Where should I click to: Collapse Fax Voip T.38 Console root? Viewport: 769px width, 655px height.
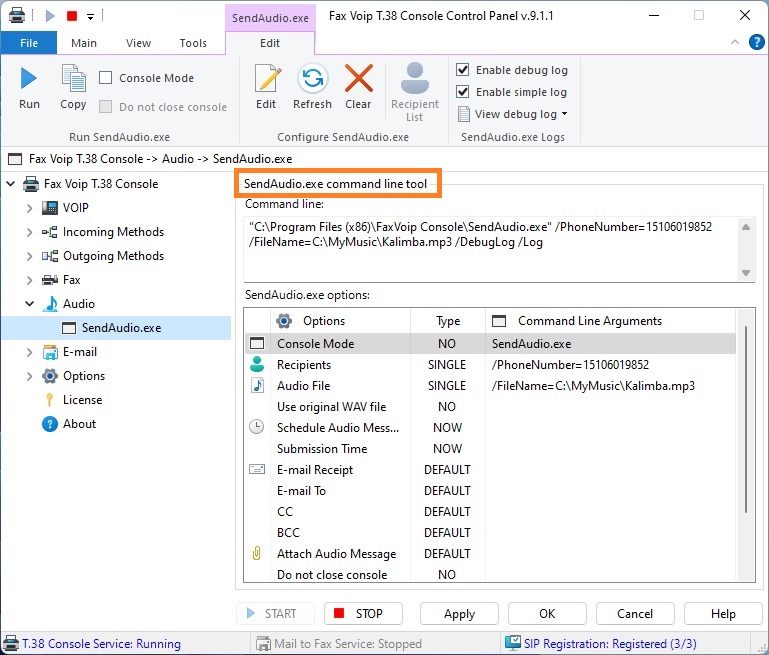coord(11,184)
